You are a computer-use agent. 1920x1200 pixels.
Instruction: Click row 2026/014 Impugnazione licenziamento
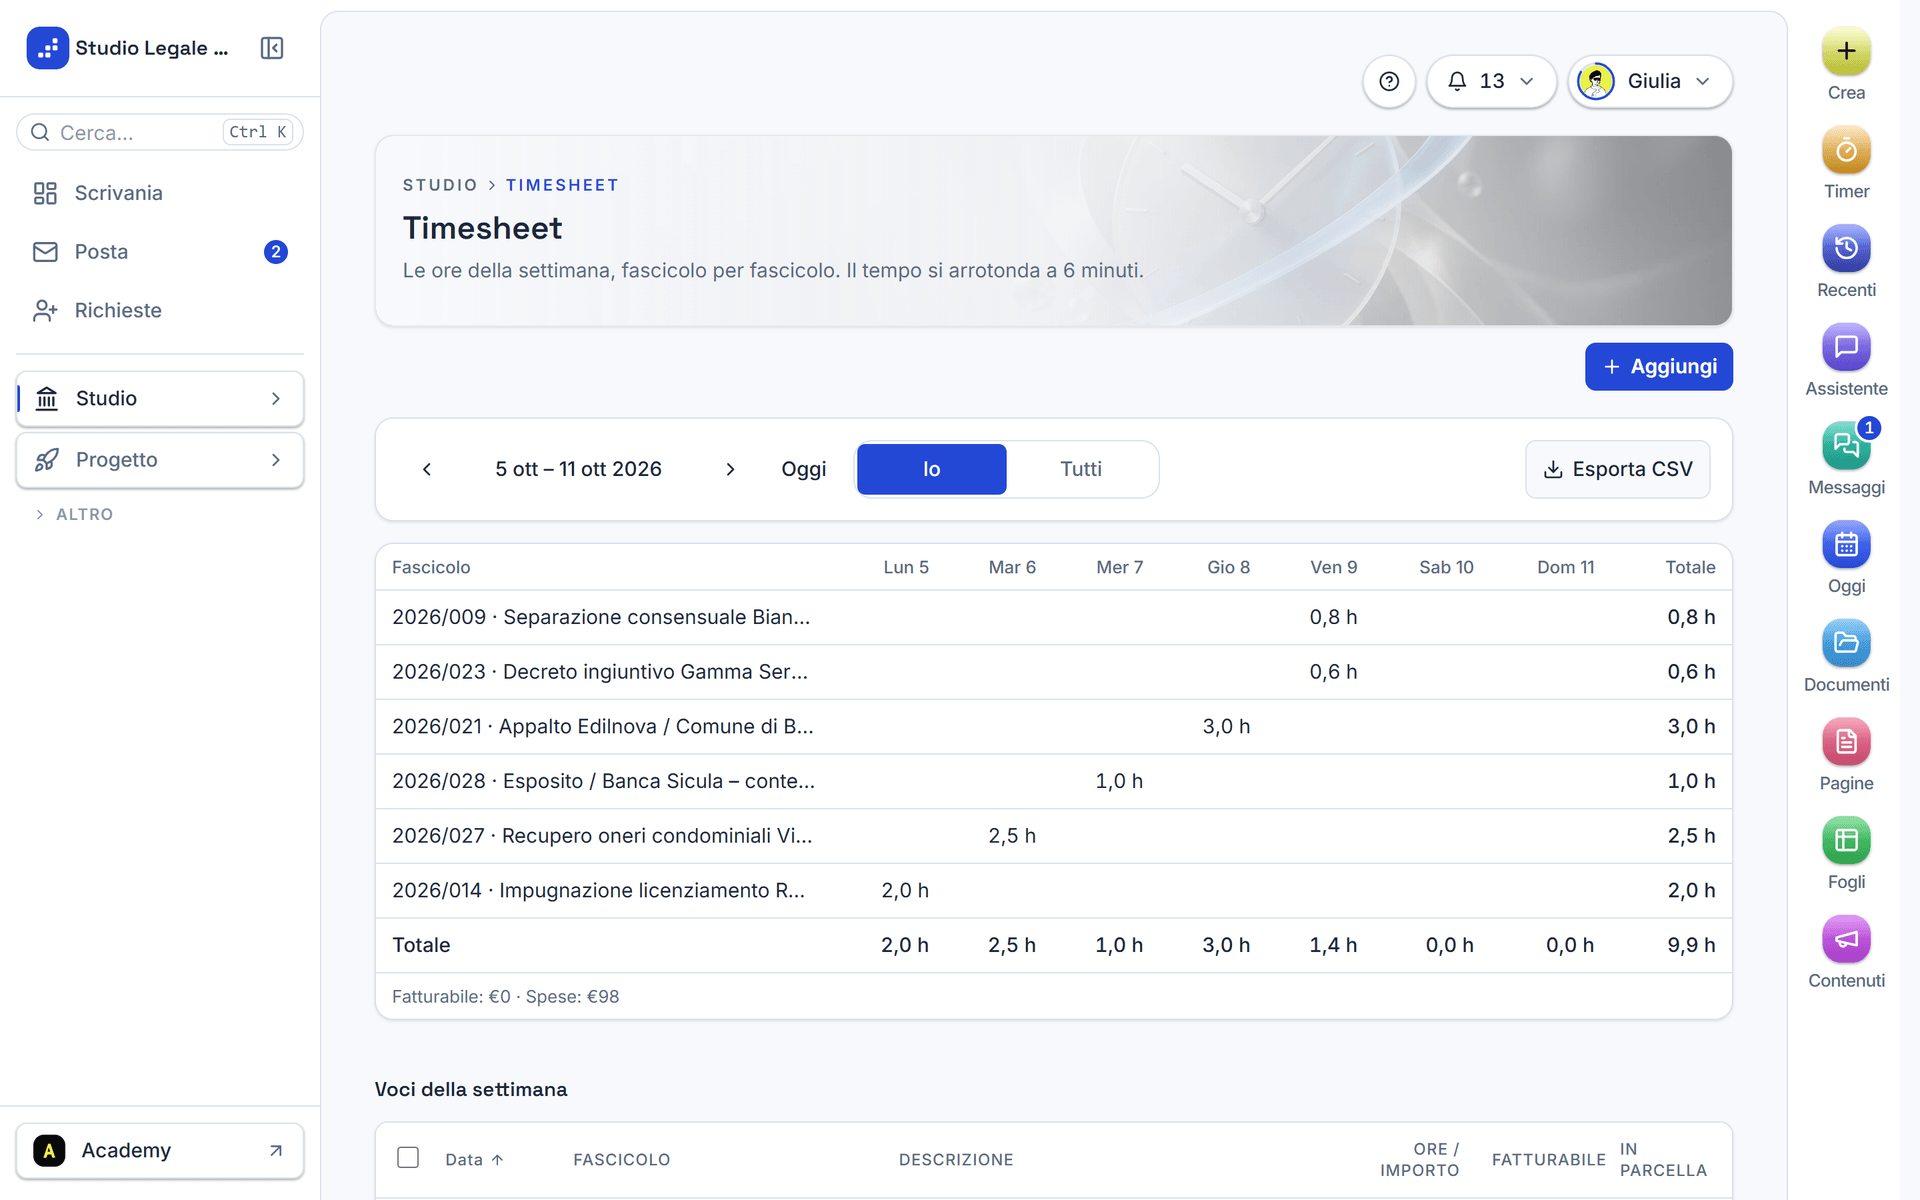coord(1053,890)
